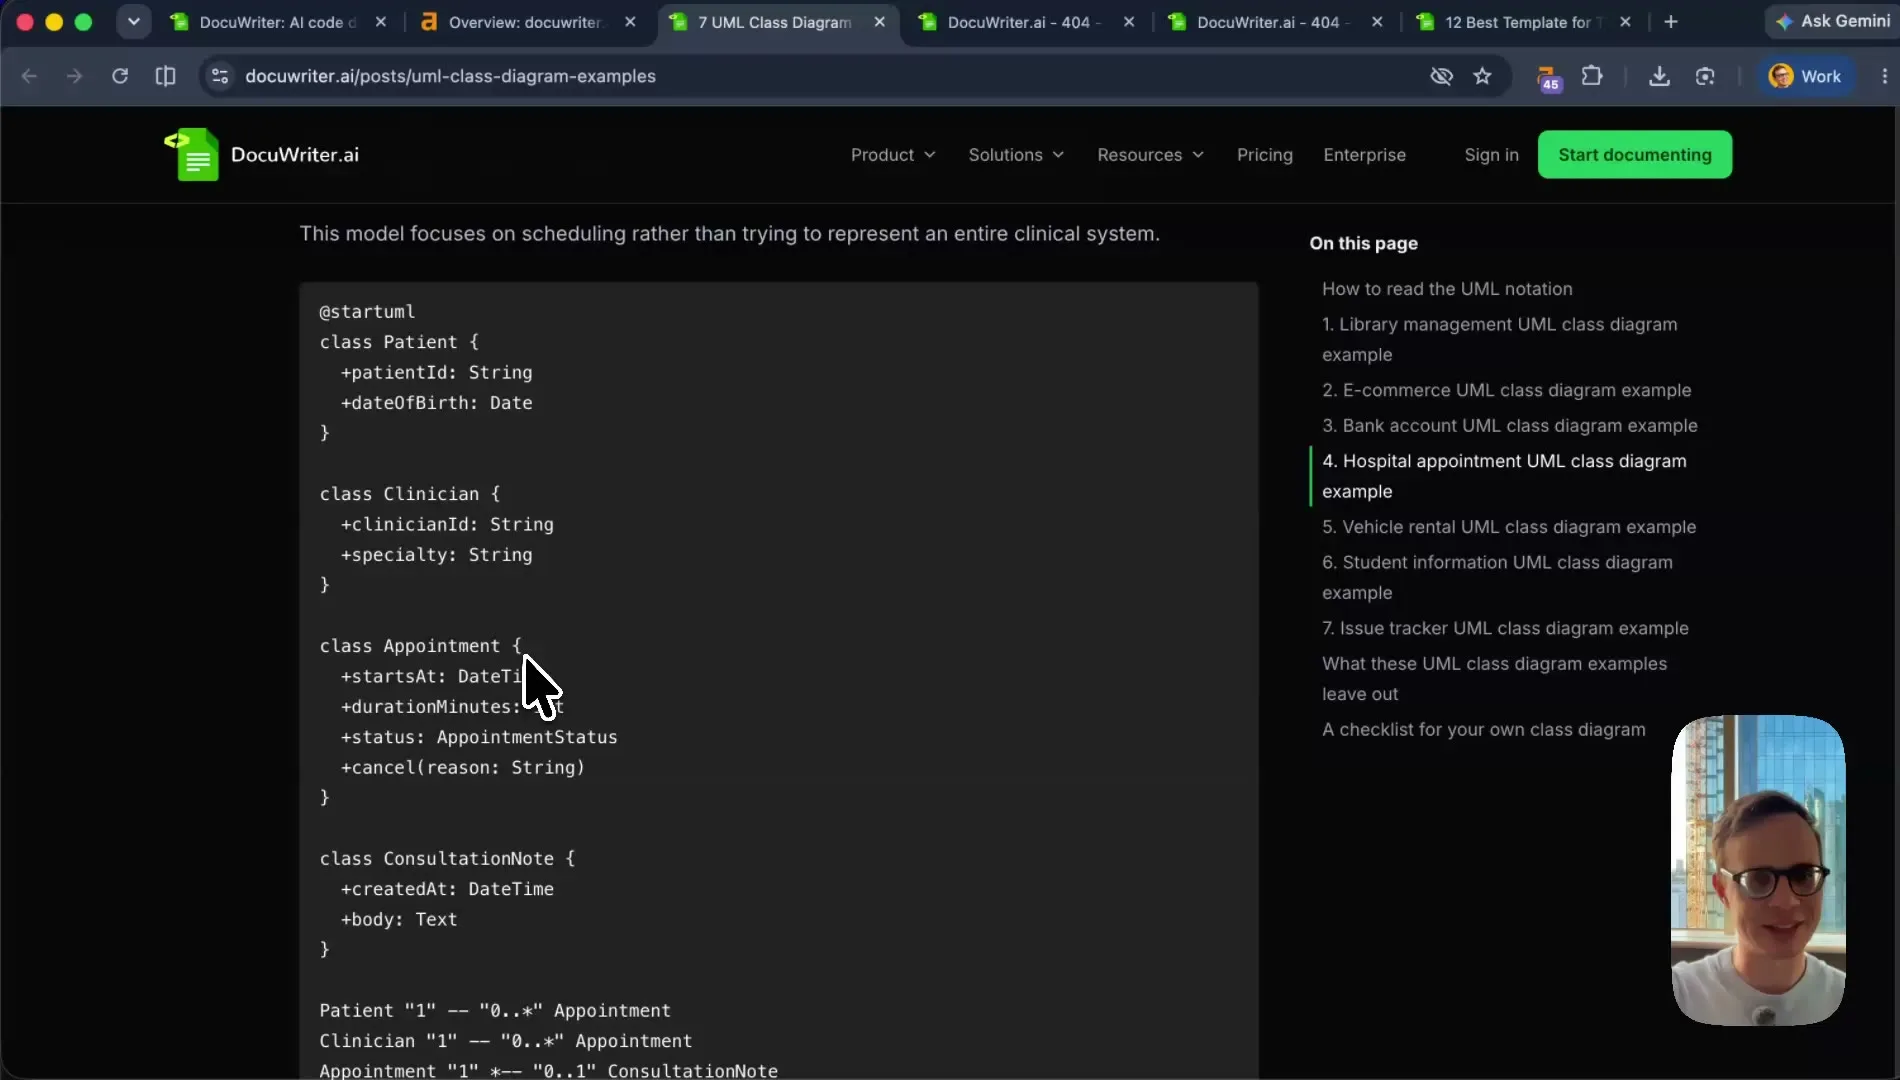
Task: Close the Overview: docuwriter tab
Action: coord(630,22)
